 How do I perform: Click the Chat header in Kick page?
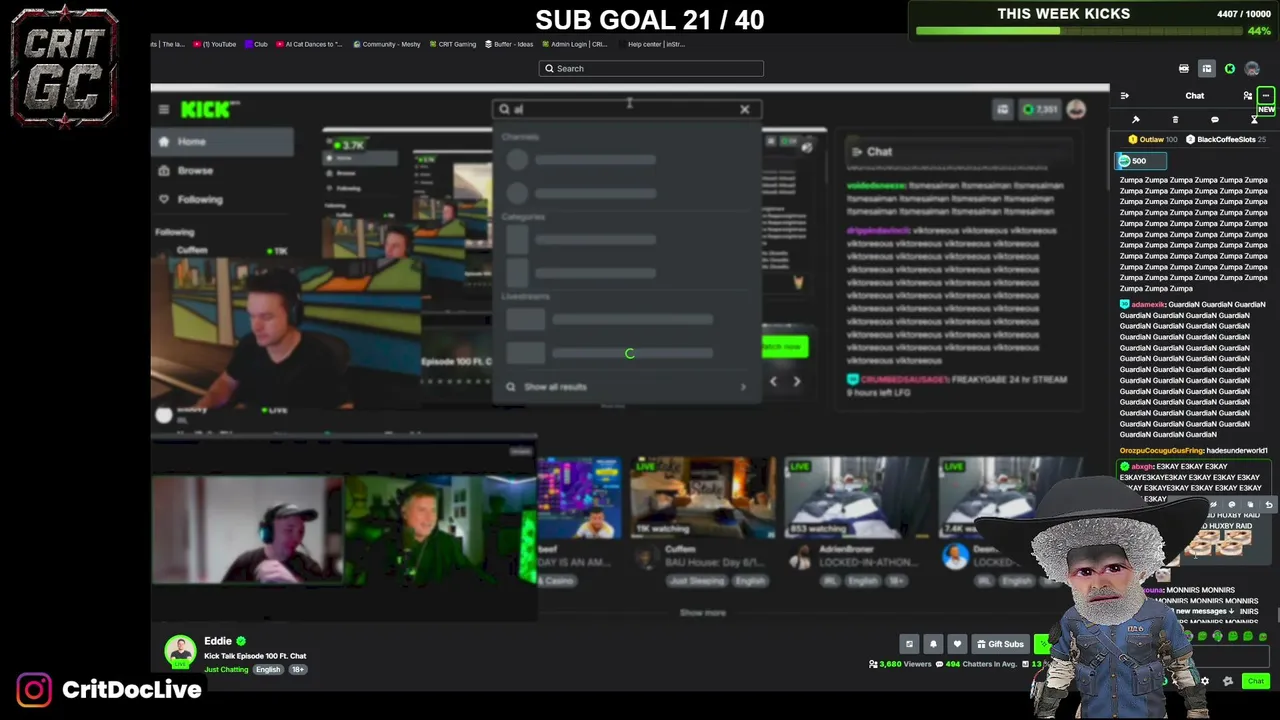coord(871,152)
